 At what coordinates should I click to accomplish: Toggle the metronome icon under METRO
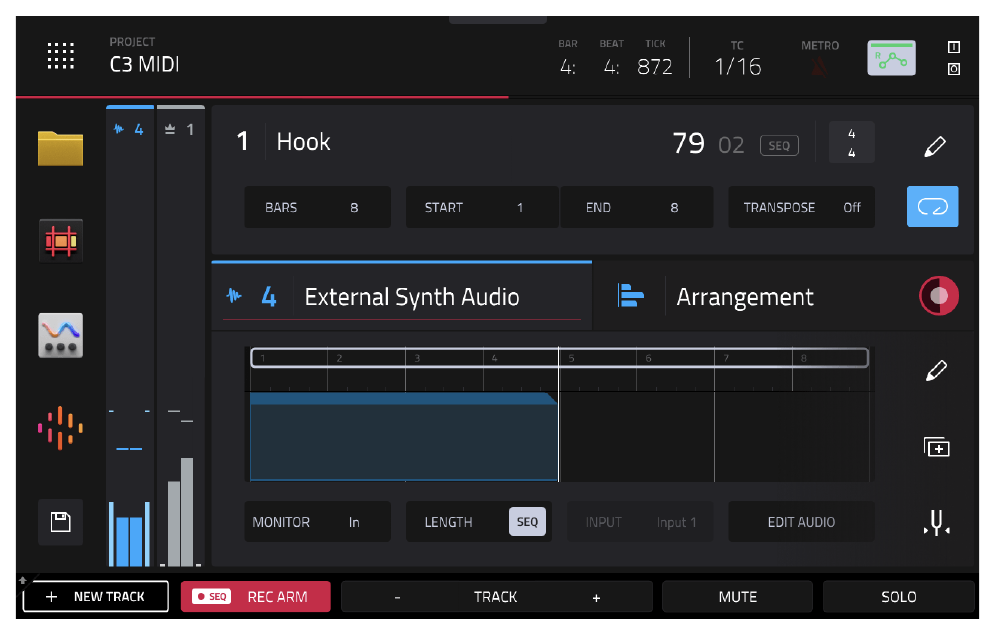pyautogui.click(x=819, y=66)
